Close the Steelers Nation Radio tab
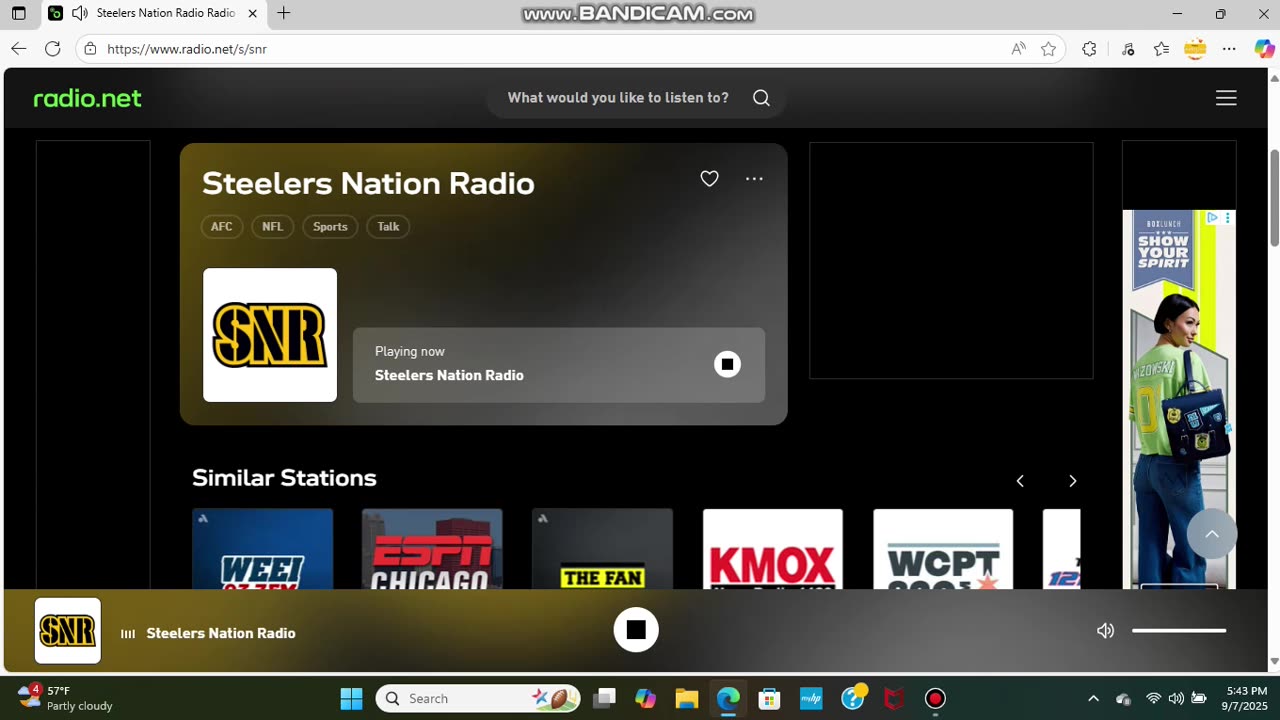The height and width of the screenshot is (720, 1280). [x=252, y=13]
